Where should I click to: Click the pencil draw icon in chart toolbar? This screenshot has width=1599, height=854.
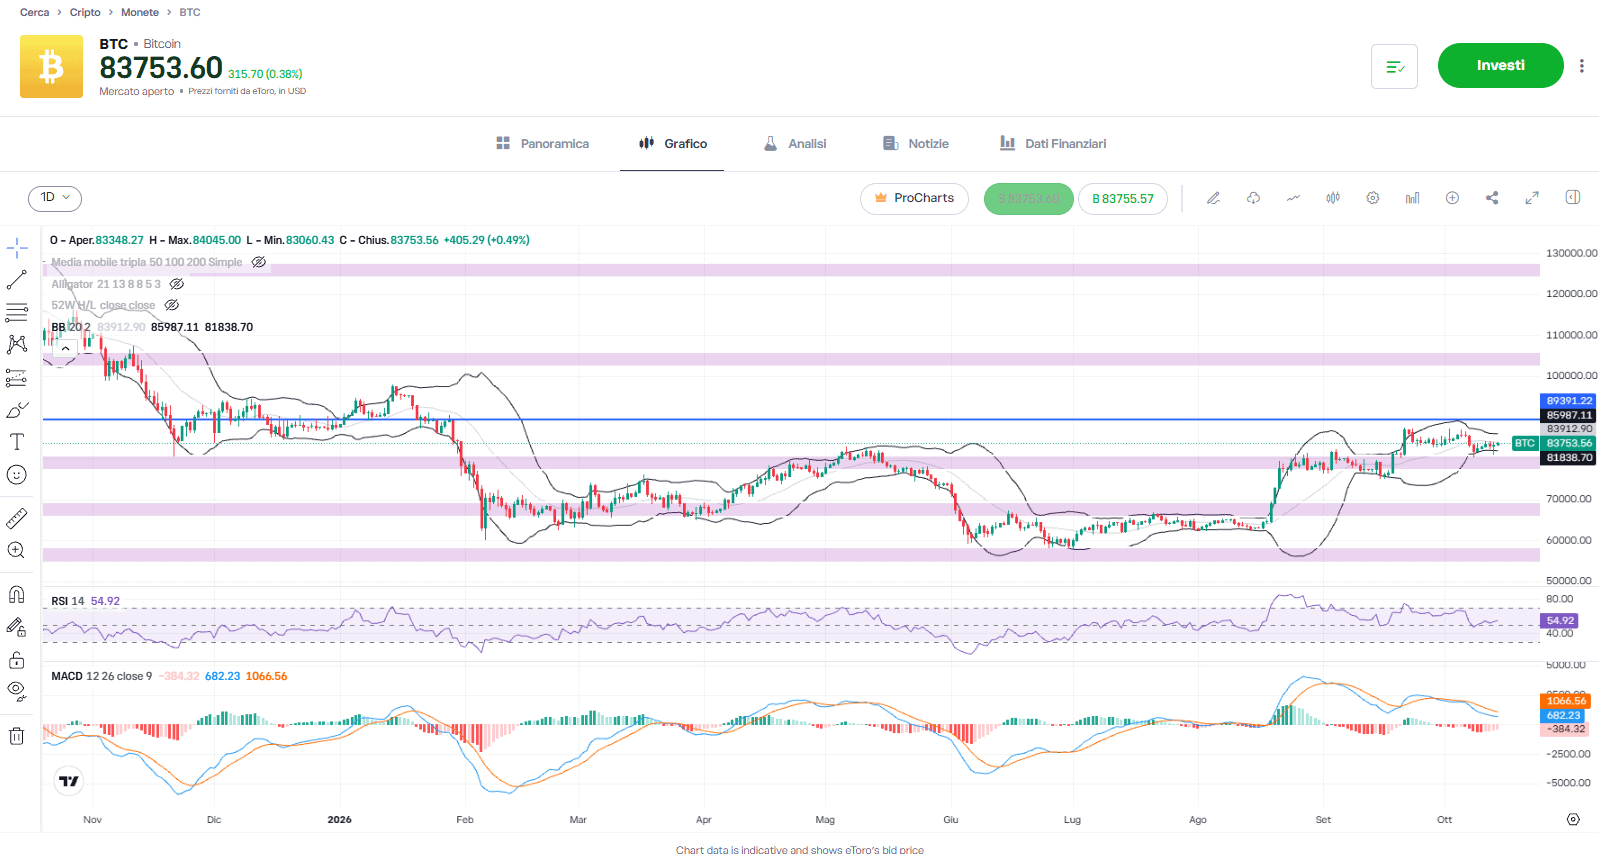point(1213,198)
